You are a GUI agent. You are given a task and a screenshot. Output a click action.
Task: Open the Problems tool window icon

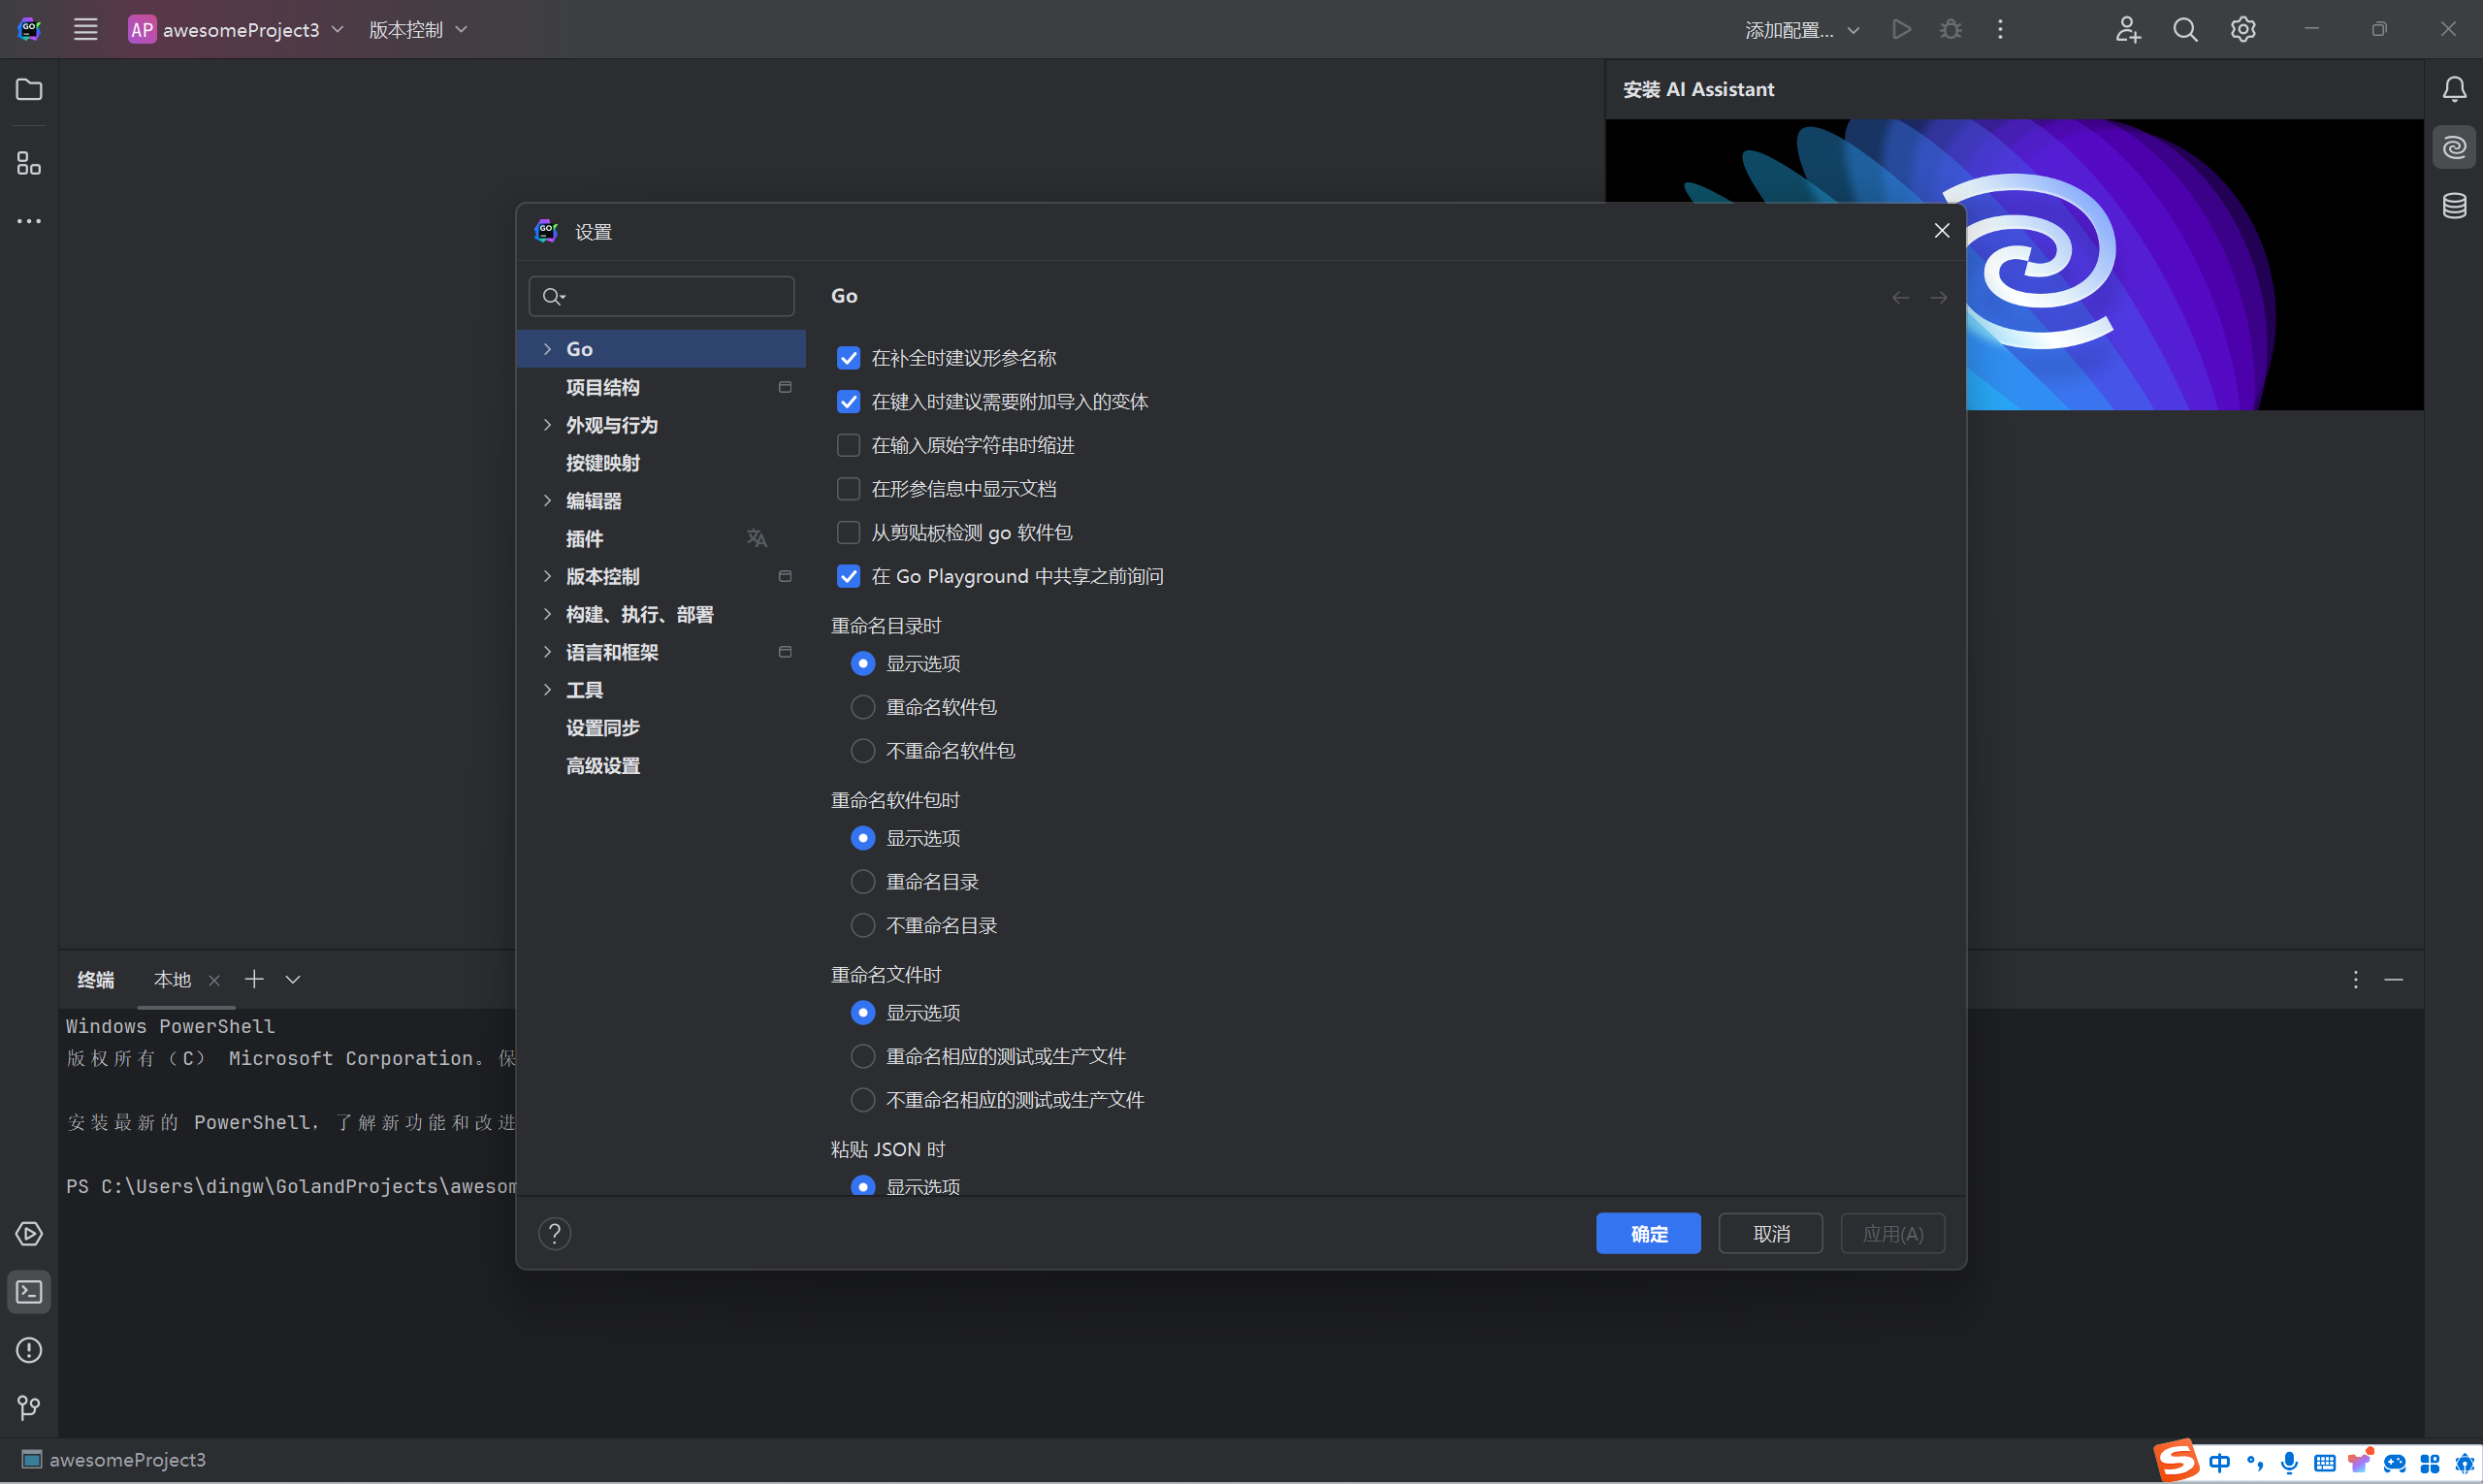(x=29, y=1350)
